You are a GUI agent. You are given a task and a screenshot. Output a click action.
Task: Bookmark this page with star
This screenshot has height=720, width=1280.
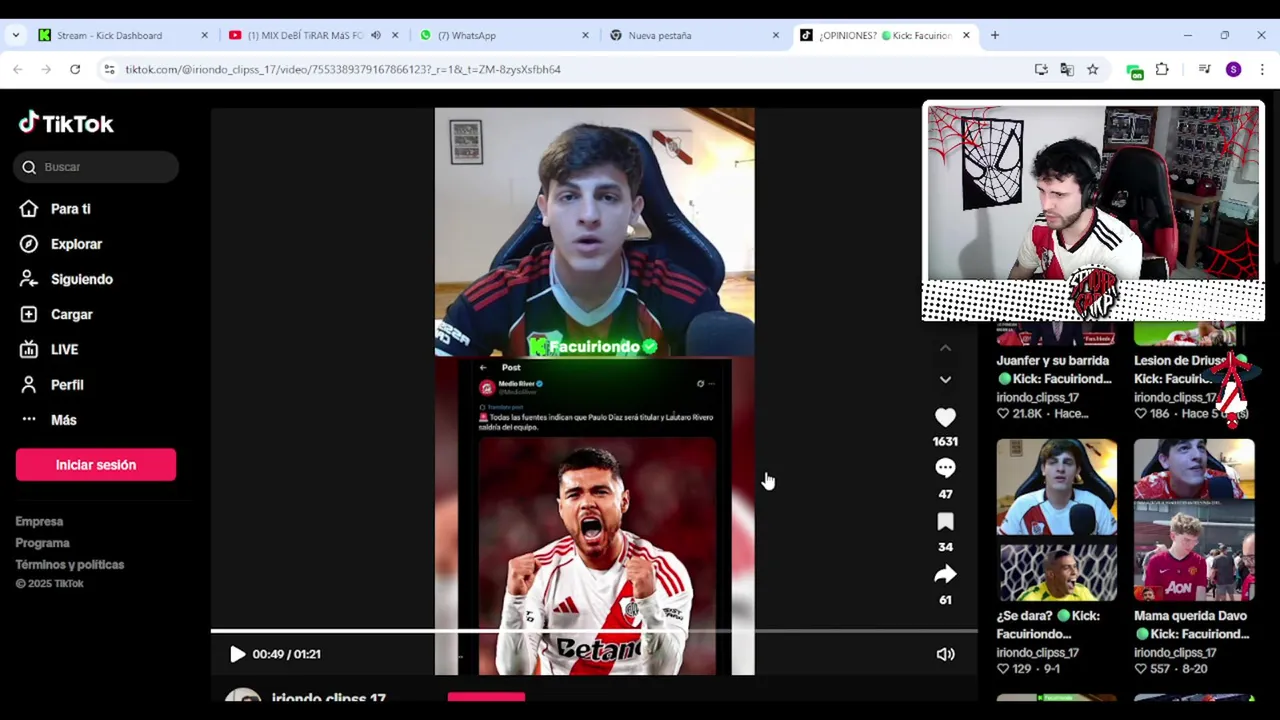1092,69
